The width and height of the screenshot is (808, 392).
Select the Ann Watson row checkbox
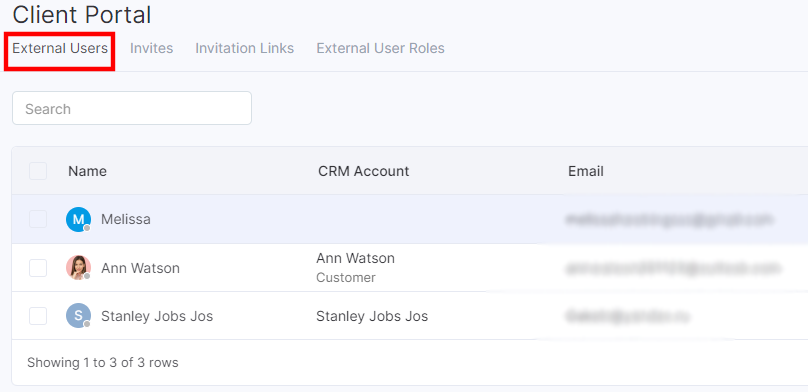tap(38, 268)
